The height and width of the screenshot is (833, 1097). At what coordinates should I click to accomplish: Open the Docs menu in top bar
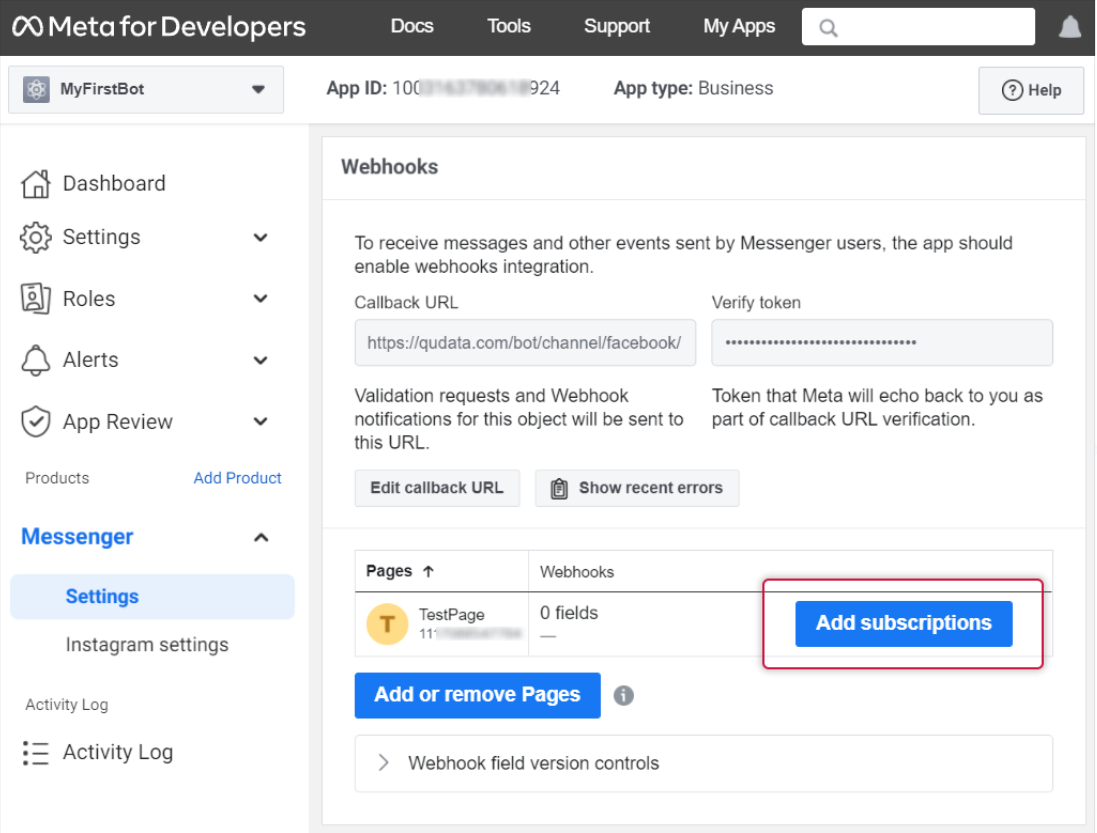(x=412, y=27)
